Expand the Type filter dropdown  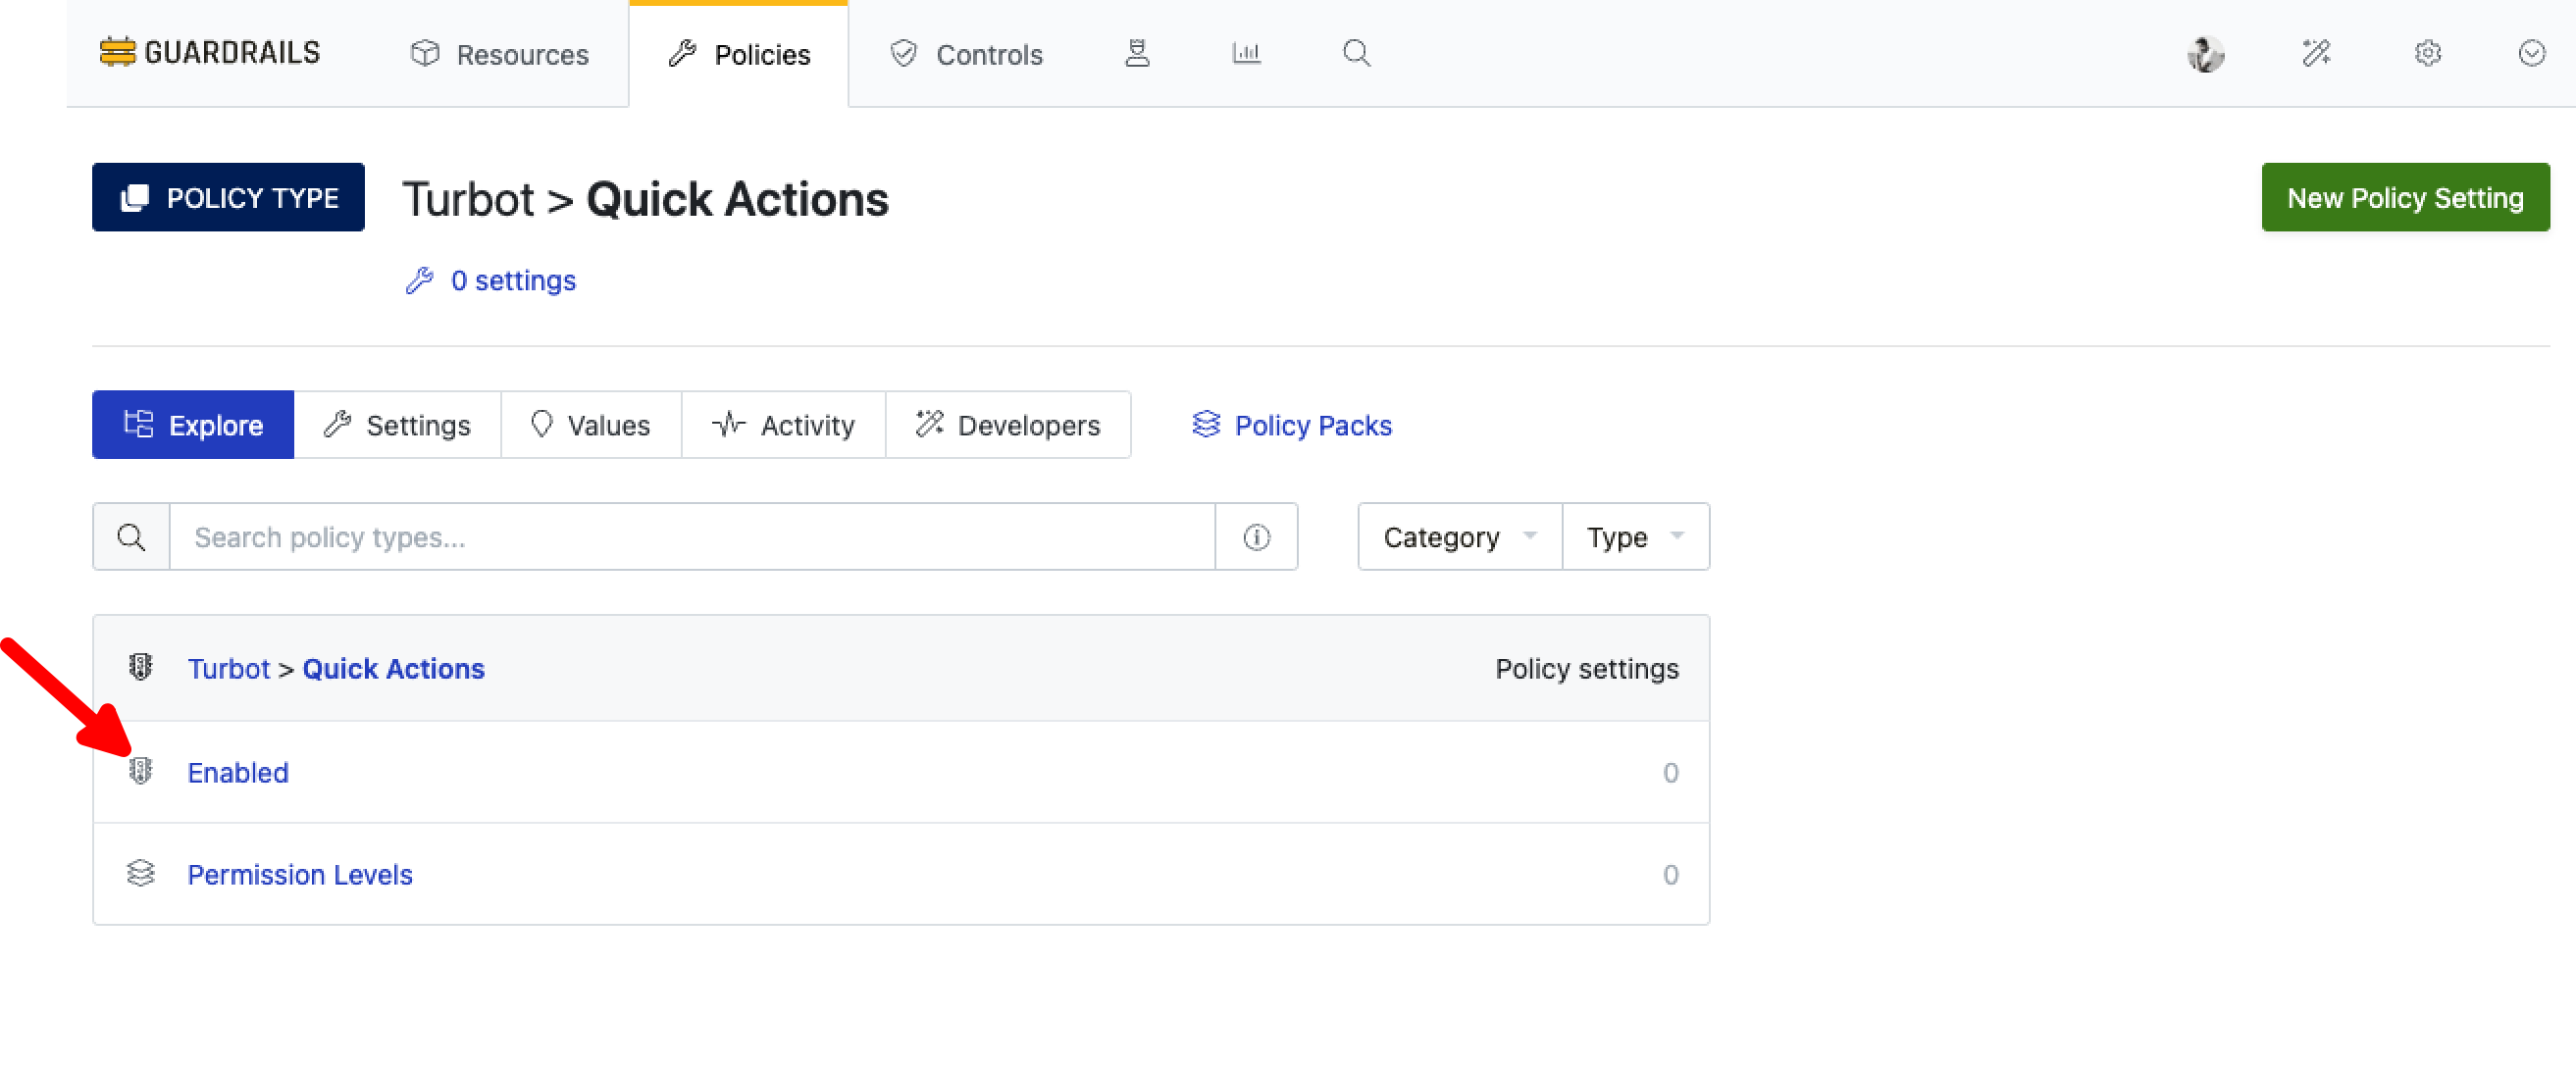[x=1634, y=537]
